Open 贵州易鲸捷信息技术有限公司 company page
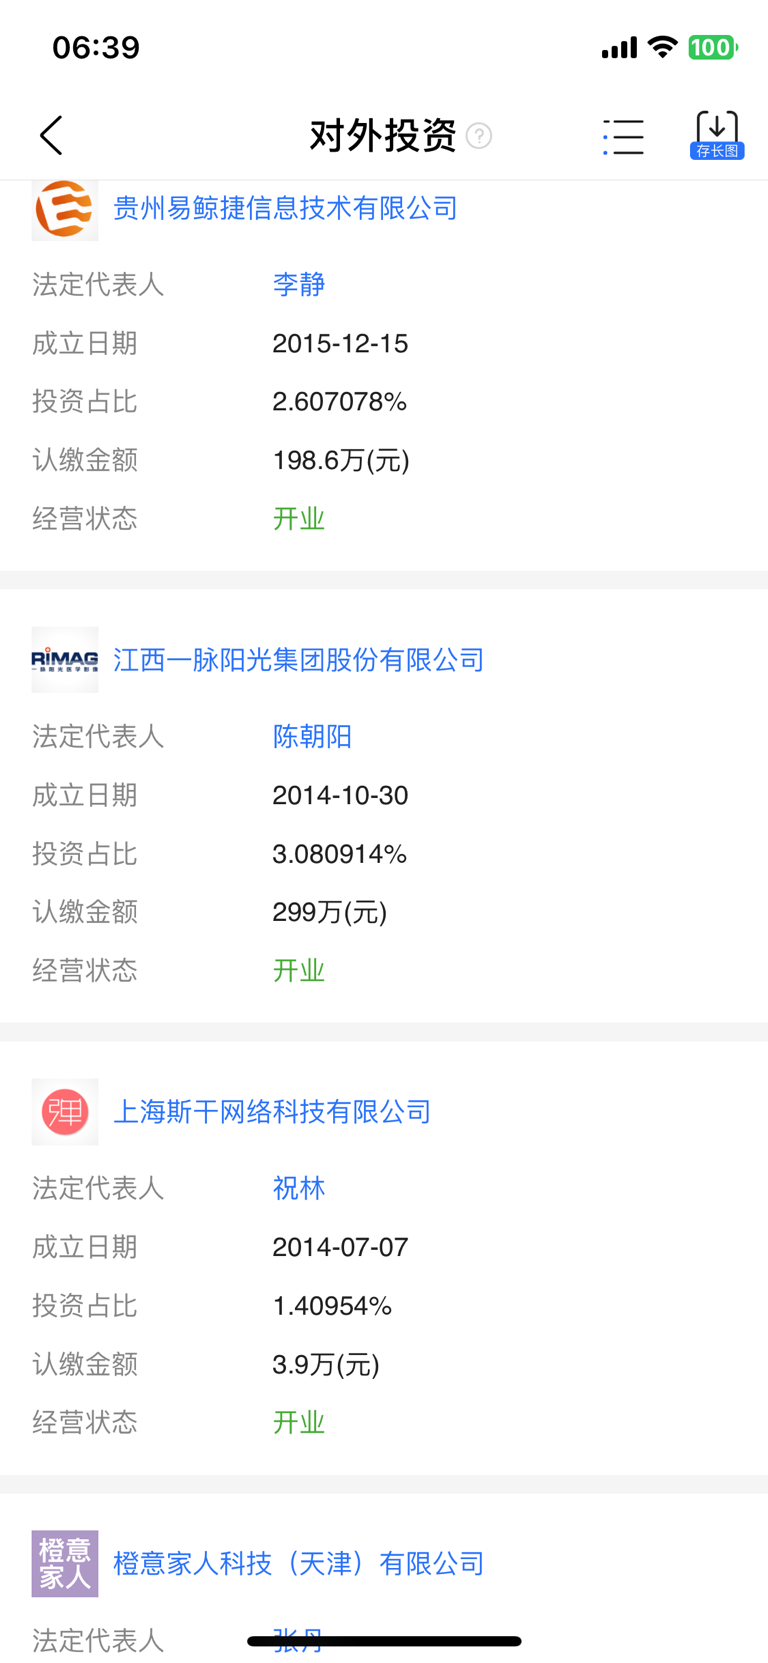Image resolution: width=768 pixels, height=1663 pixels. pyautogui.click(x=285, y=208)
